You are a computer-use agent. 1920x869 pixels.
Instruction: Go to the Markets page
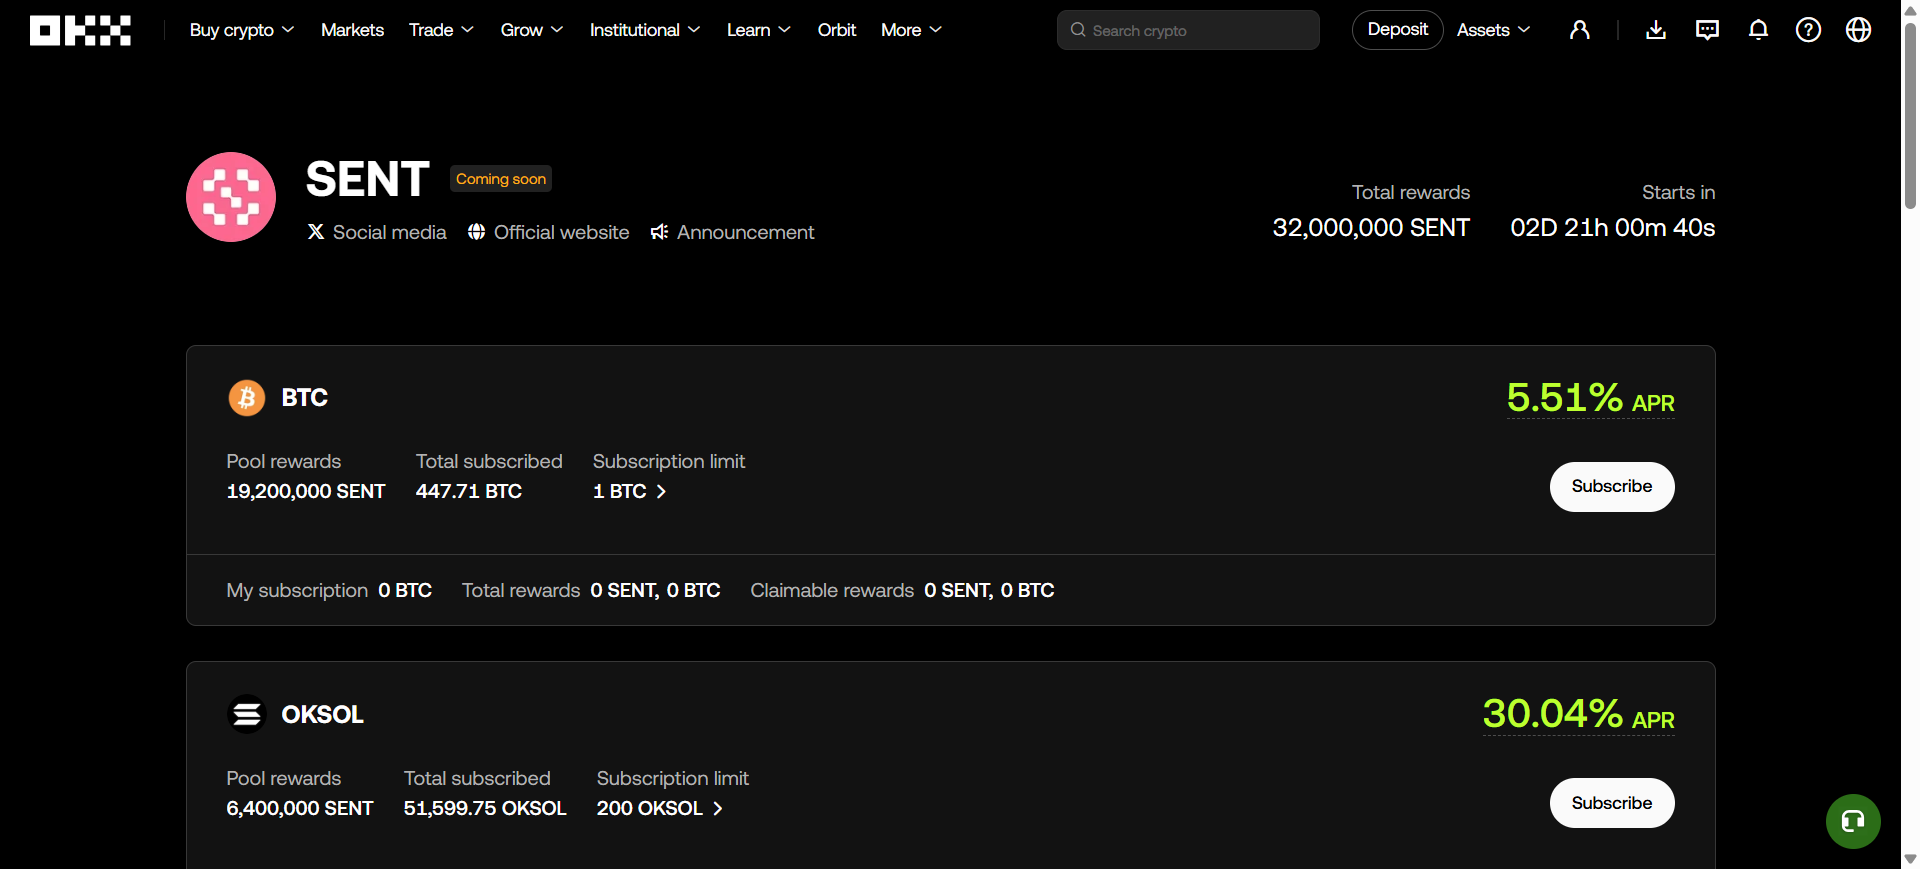point(352,30)
